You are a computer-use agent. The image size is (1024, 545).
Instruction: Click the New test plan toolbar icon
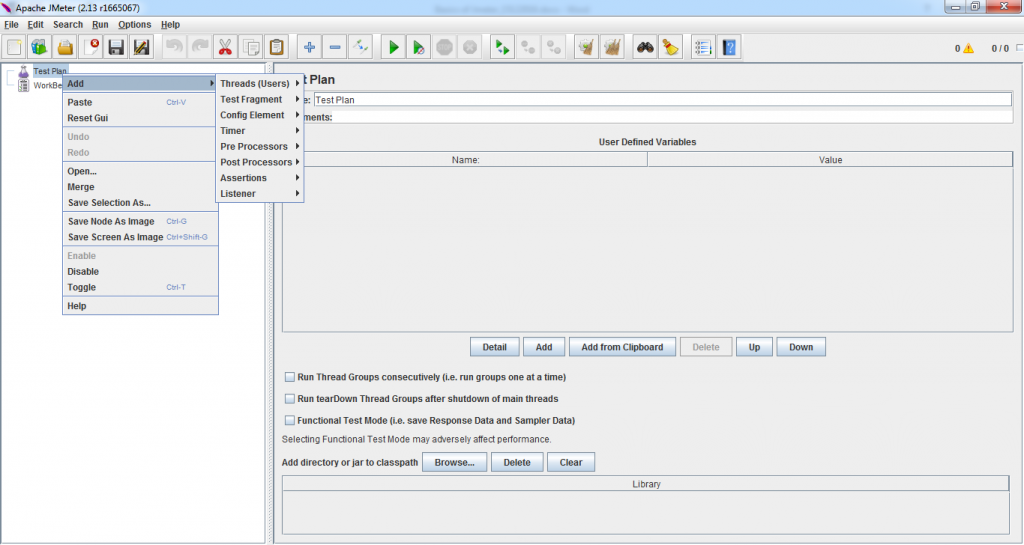14,48
